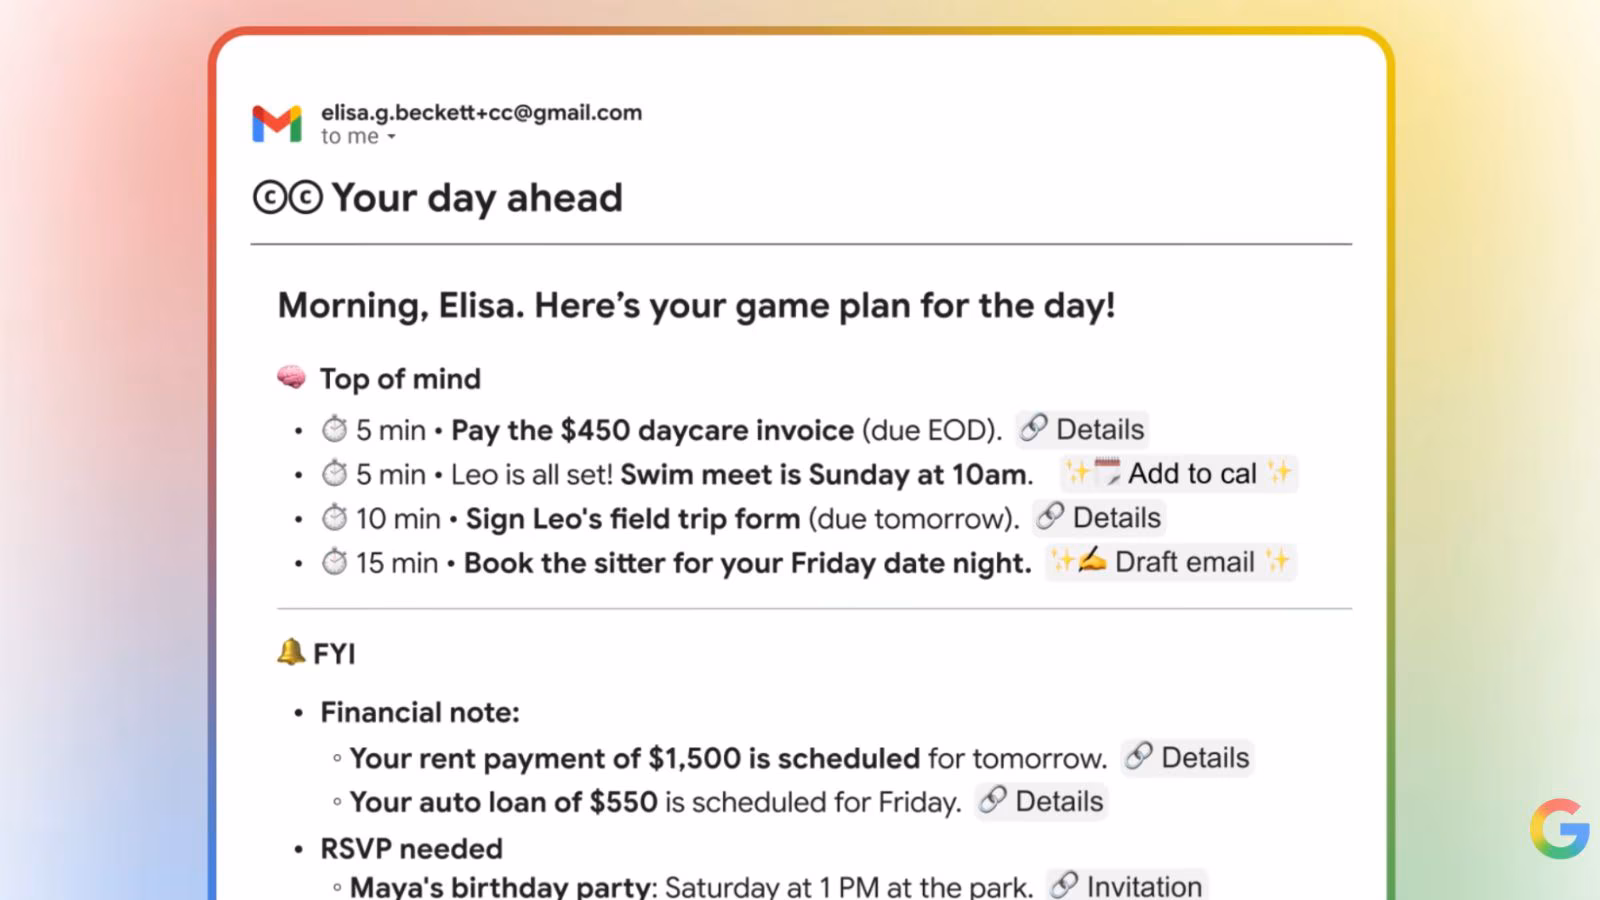This screenshot has height=900, width=1600.
Task: Click the 'Your day ahead' subject heading
Action: point(477,198)
